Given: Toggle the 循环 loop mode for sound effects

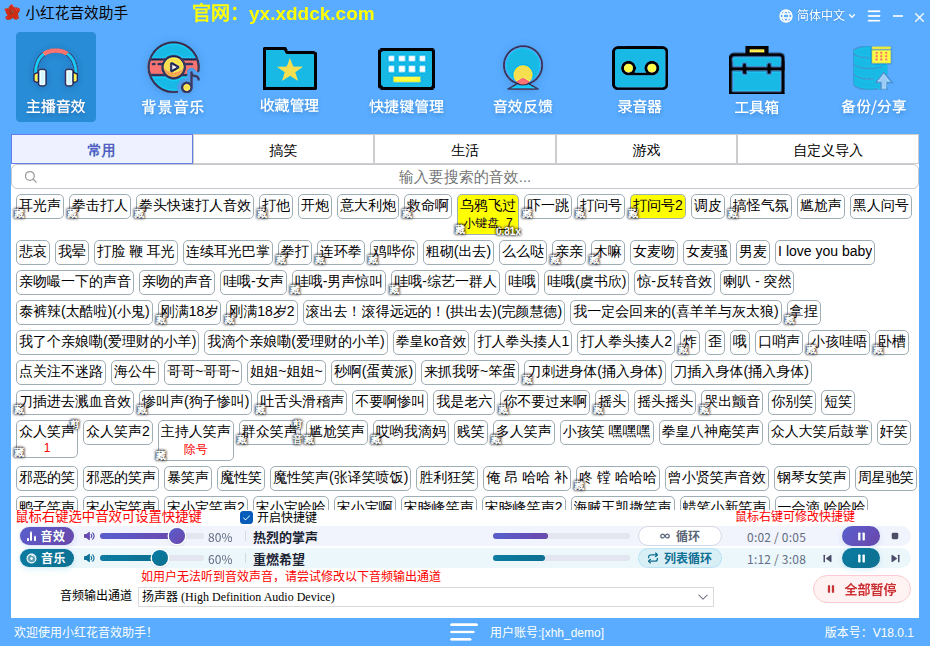Looking at the screenshot, I should [x=680, y=536].
